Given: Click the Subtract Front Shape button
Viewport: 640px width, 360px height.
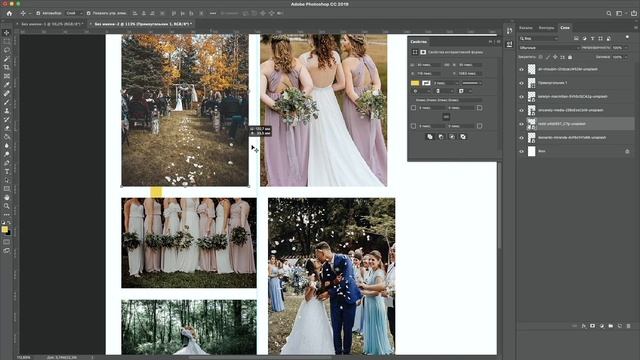Looking at the screenshot, I should tap(441, 137).
